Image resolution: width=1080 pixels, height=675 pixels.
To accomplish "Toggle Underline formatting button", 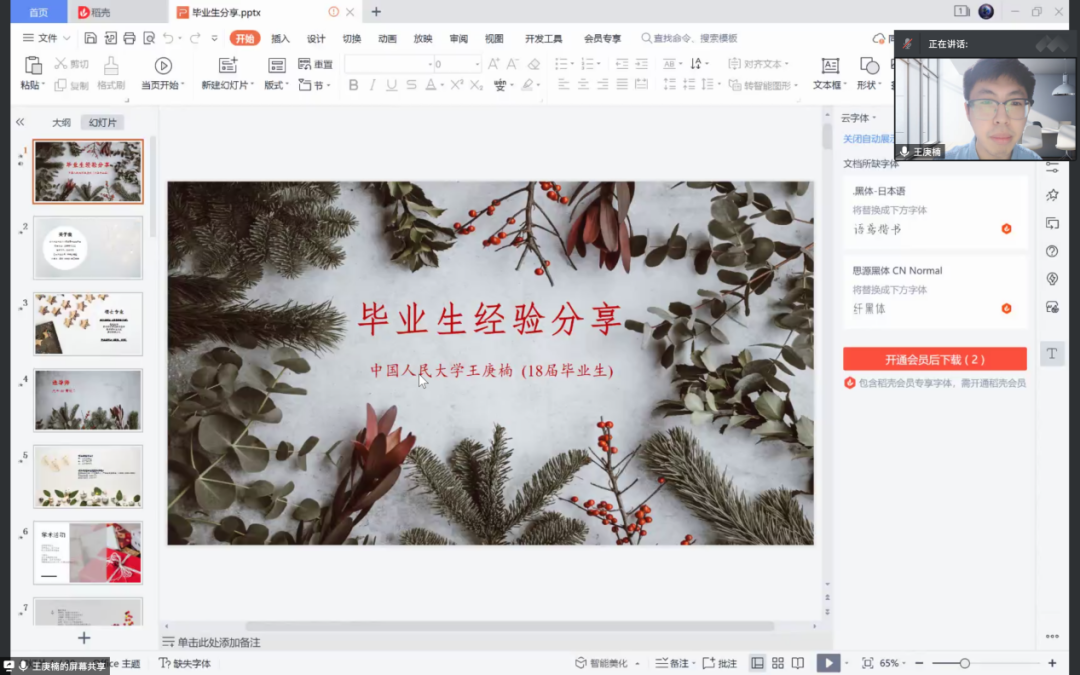I will coord(391,86).
